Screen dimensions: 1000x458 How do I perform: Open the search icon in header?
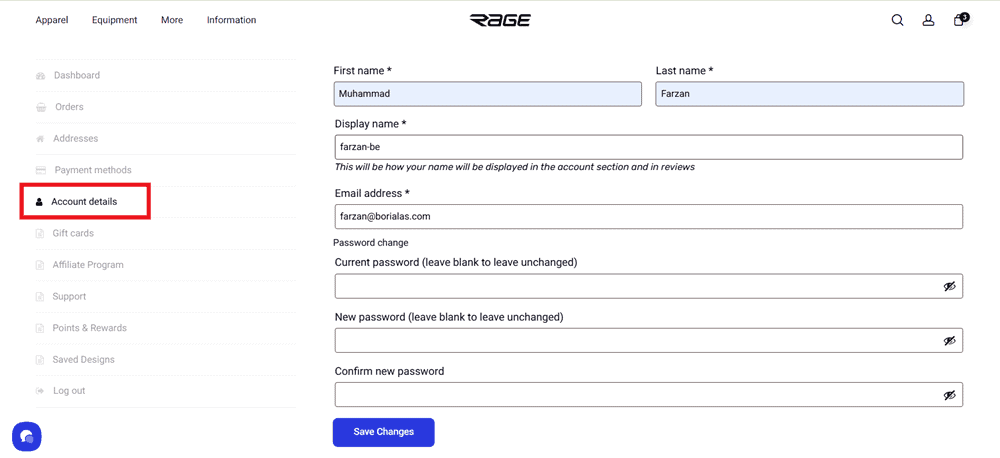tap(897, 20)
